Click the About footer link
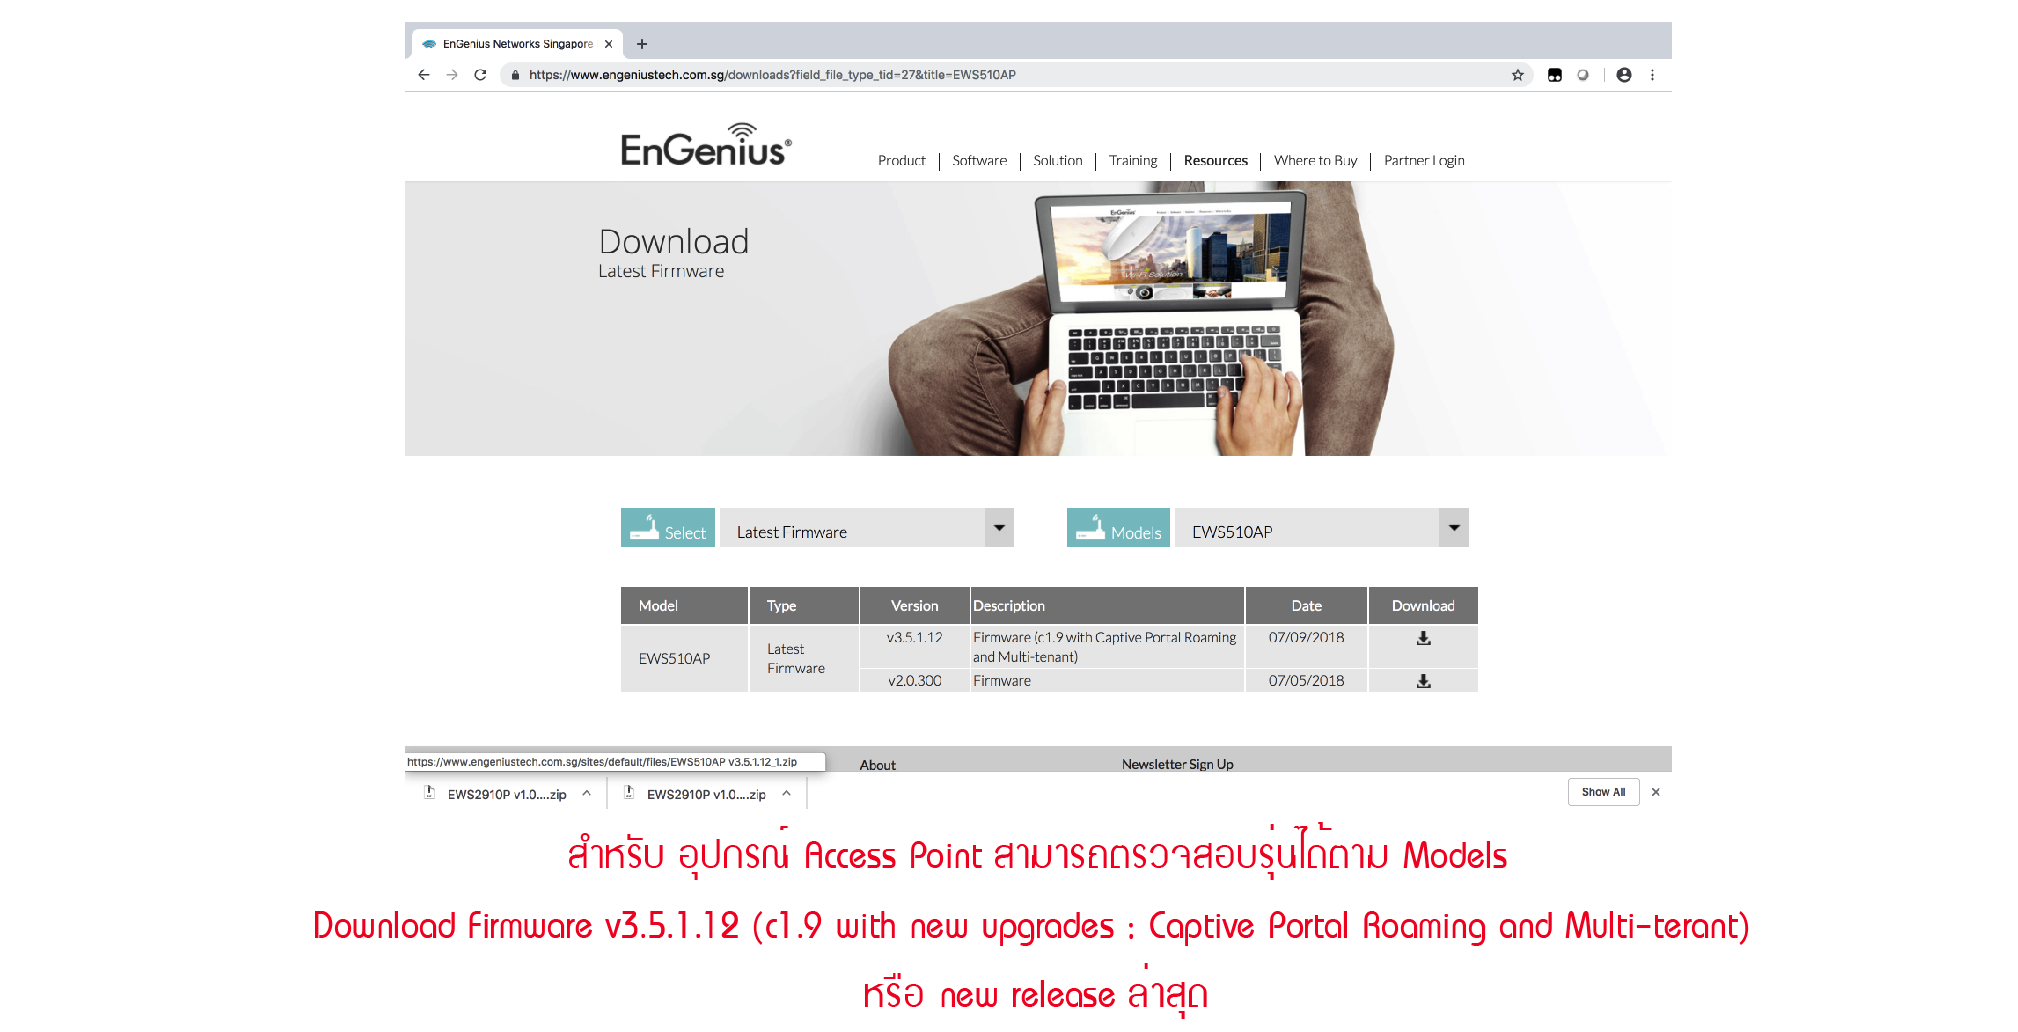This screenshot has height=1032, width=2018. click(x=878, y=765)
